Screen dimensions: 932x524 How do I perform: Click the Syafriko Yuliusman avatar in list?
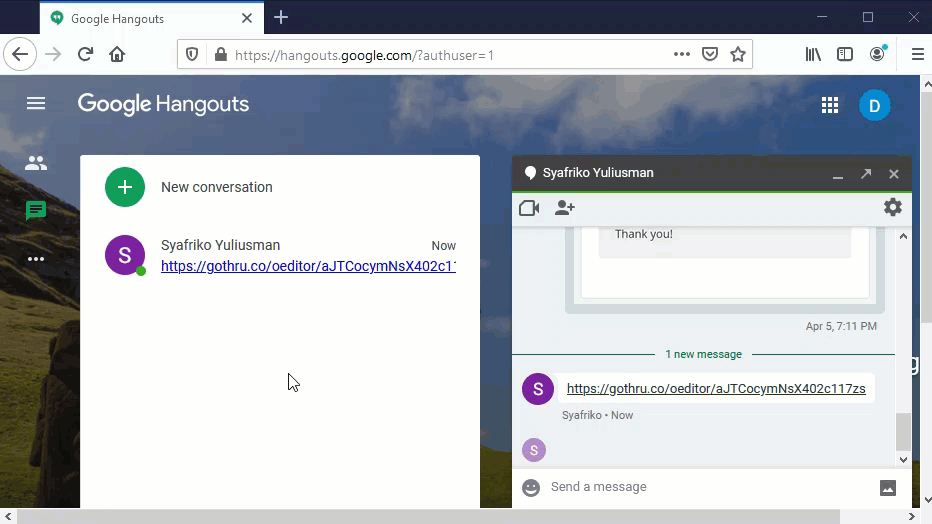click(125, 255)
